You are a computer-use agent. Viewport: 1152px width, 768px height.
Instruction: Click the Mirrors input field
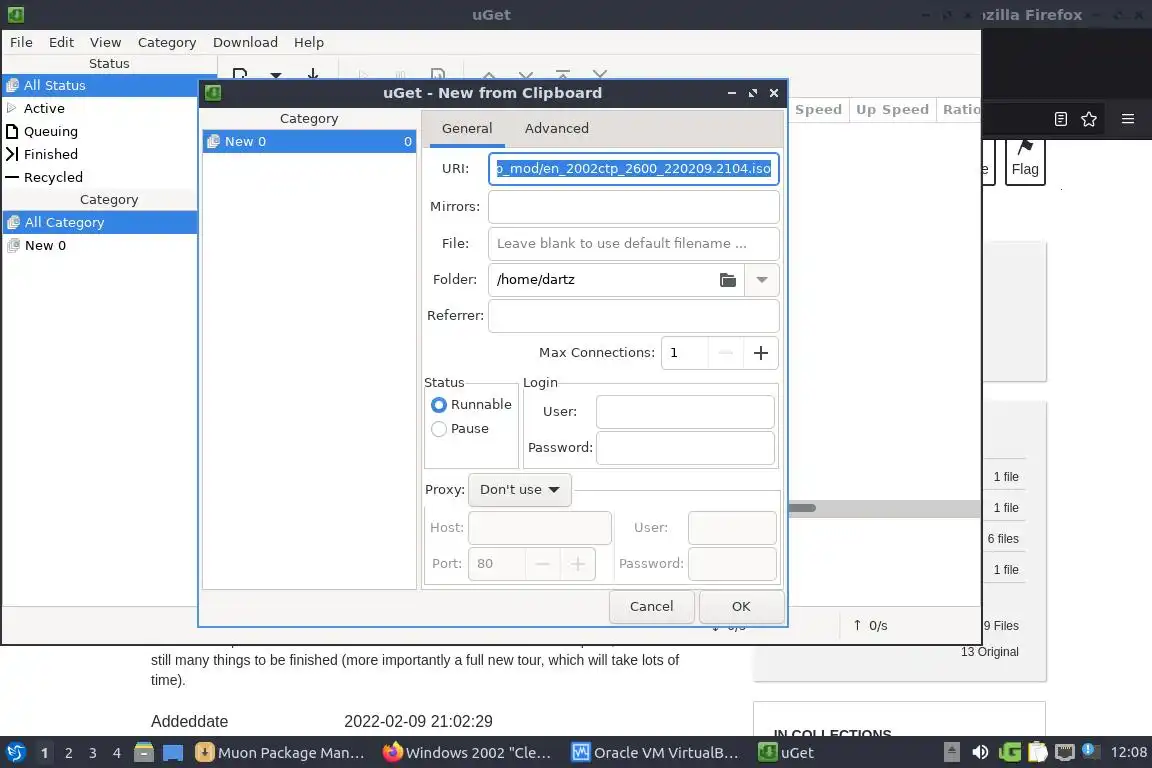click(633, 207)
